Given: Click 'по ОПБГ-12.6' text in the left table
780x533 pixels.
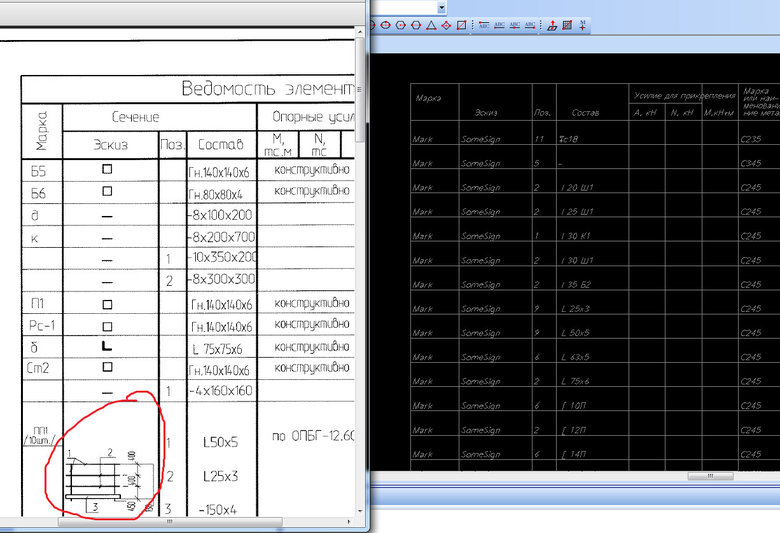Looking at the screenshot, I should point(313,436).
